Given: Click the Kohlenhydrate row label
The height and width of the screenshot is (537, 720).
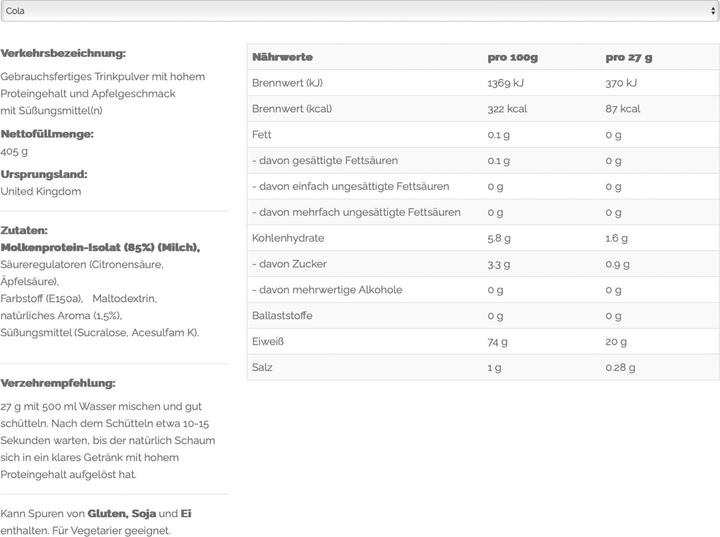Looking at the screenshot, I should pyautogui.click(x=288, y=238).
